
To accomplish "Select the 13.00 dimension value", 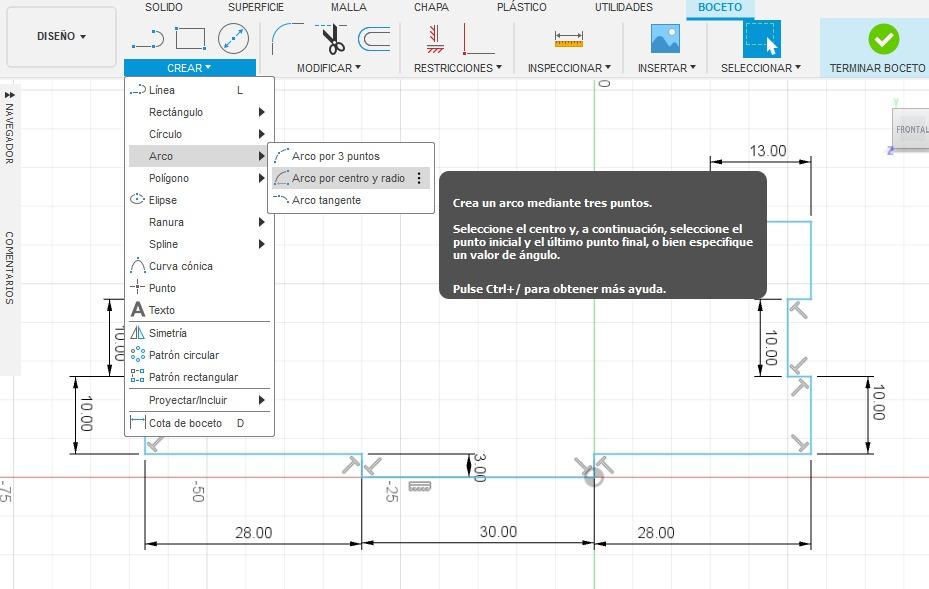I will tap(768, 151).
